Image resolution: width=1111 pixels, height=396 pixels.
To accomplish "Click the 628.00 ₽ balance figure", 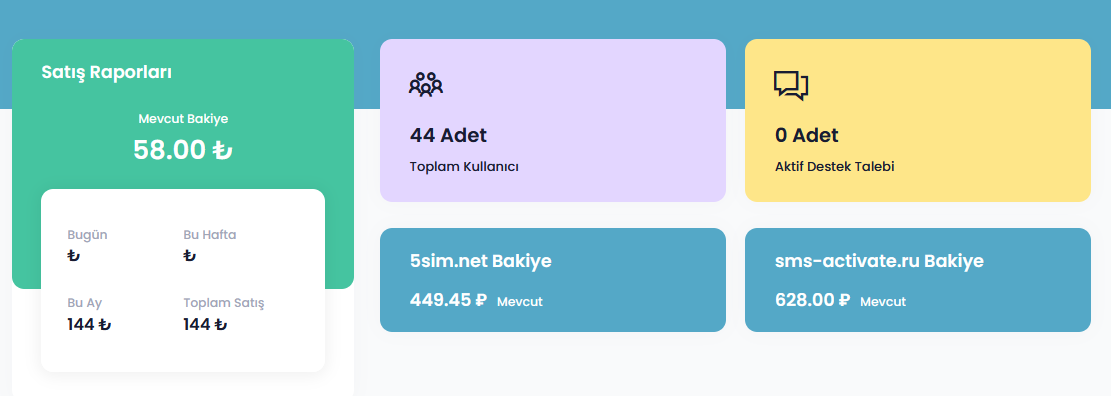I will coord(813,300).
